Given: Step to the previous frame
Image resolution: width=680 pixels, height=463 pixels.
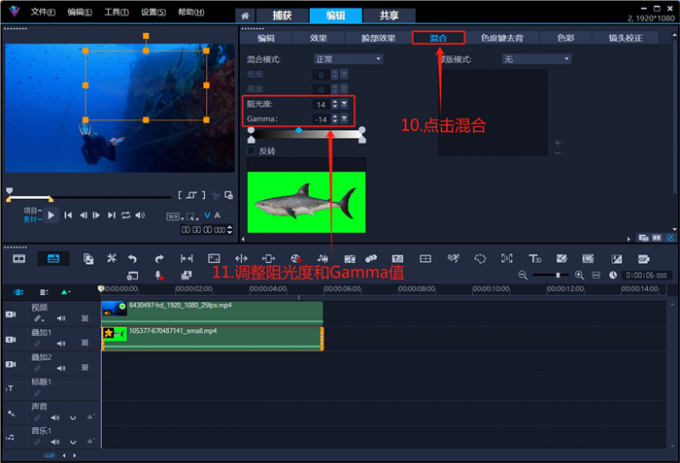Looking at the screenshot, I should coord(83,215).
